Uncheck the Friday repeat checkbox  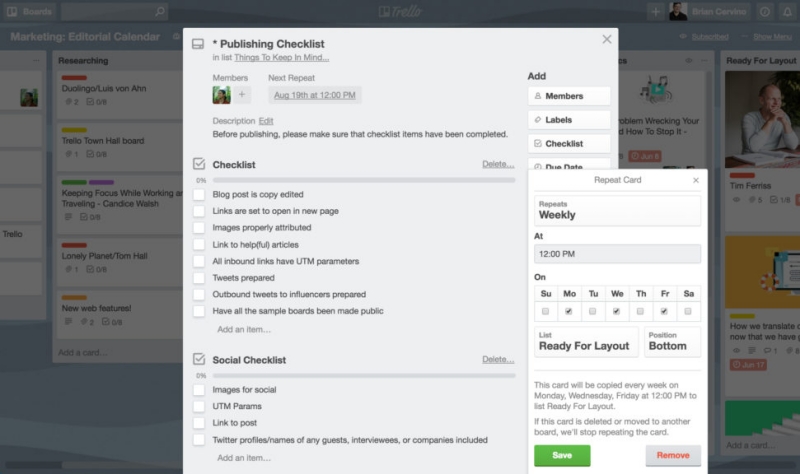664,311
